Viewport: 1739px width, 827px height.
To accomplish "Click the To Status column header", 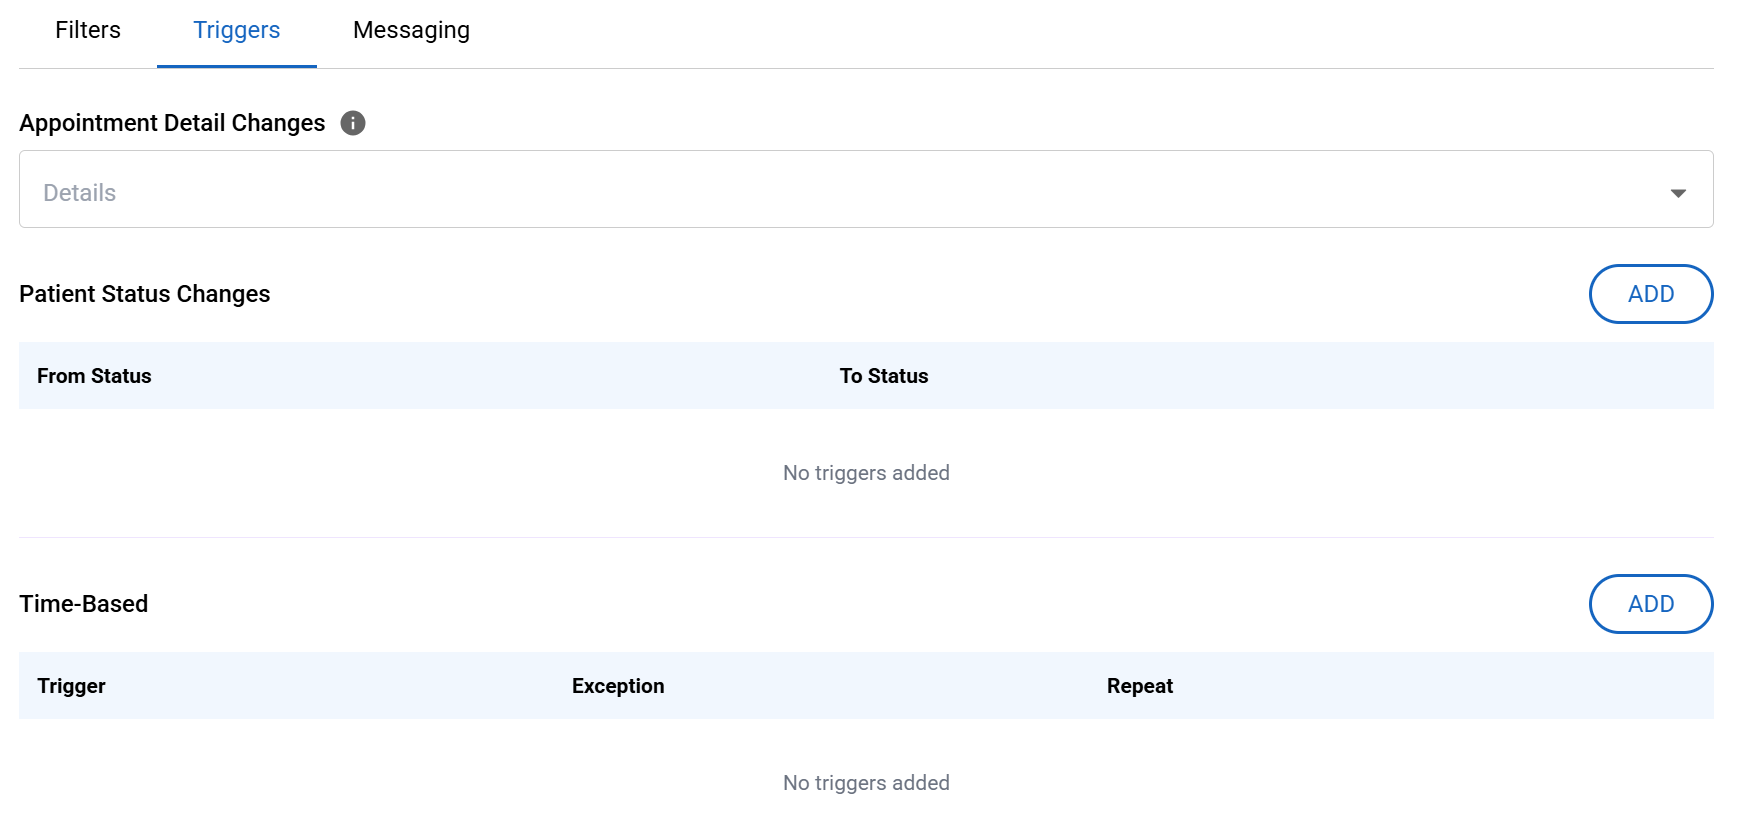I will [x=884, y=376].
